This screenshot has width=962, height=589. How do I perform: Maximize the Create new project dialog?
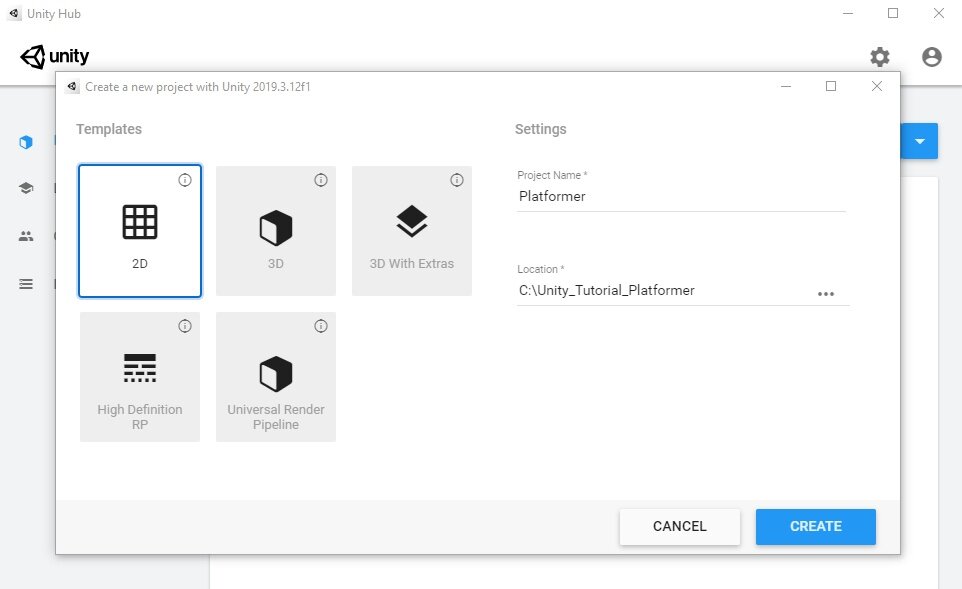tap(831, 87)
